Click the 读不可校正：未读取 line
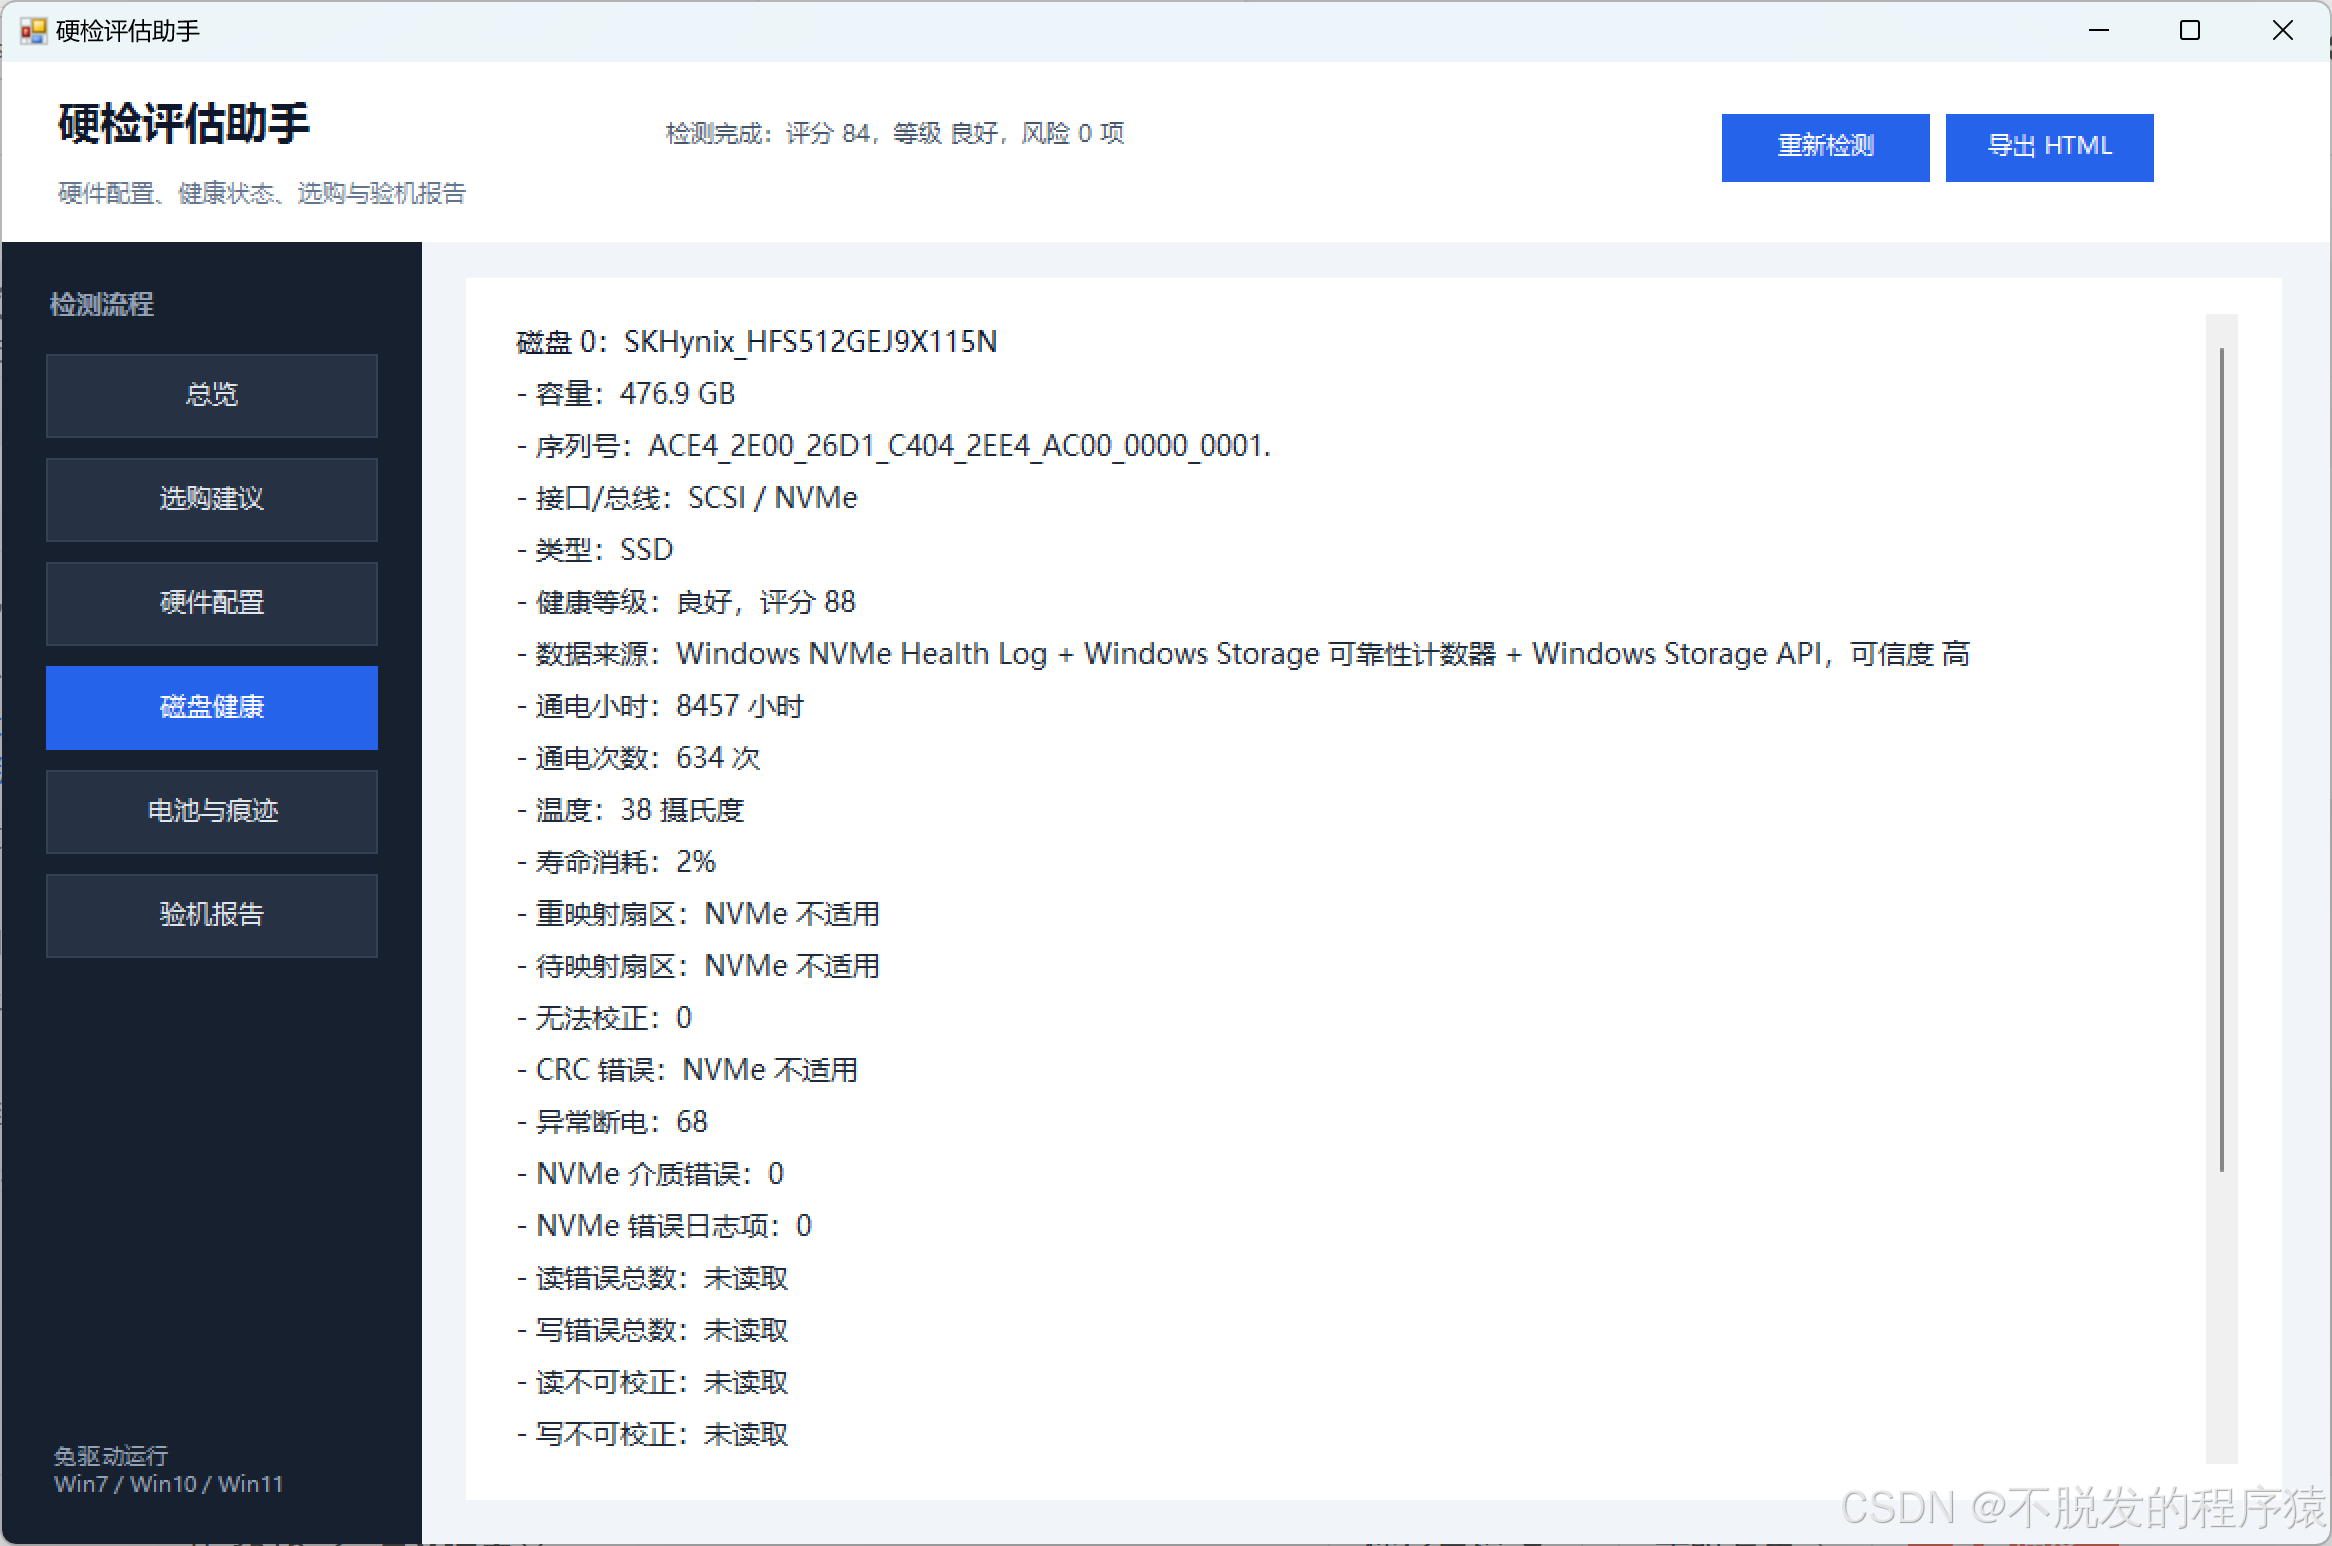 click(652, 1382)
